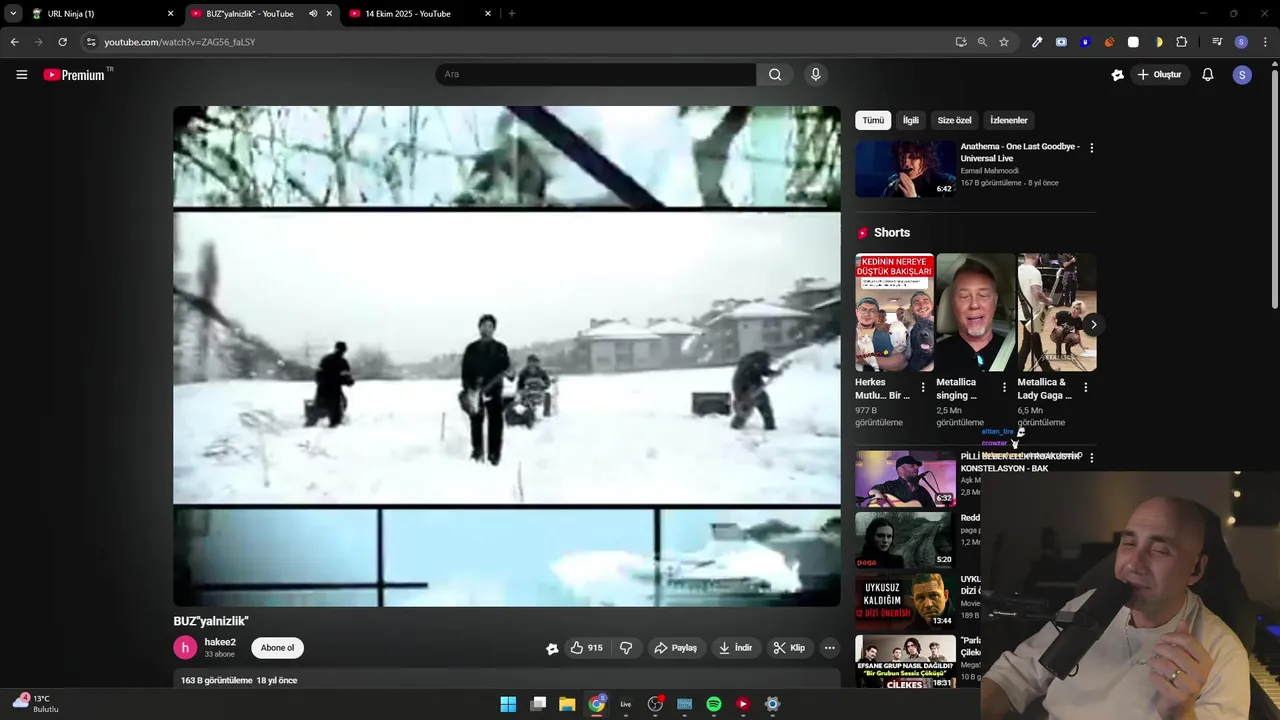Open options for Anathema One Last Goodbye
Viewport: 1280px width, 720px height.
pos(1091,148)
